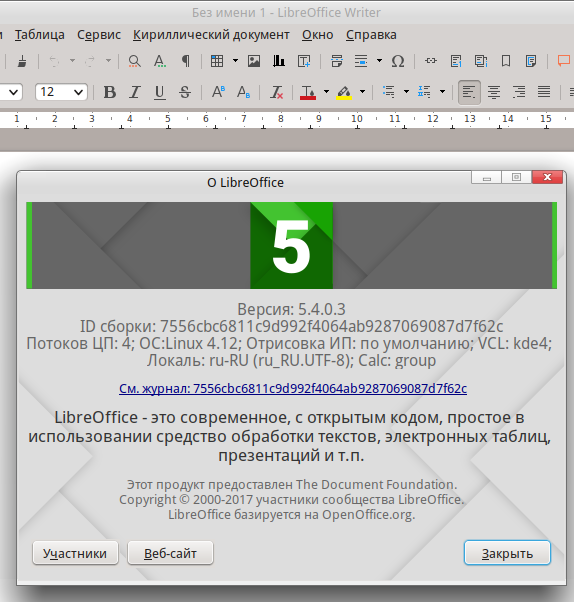Open bullet list style dropdown
This screenshot has width=574, height=602.
click(x=407, y=92)
